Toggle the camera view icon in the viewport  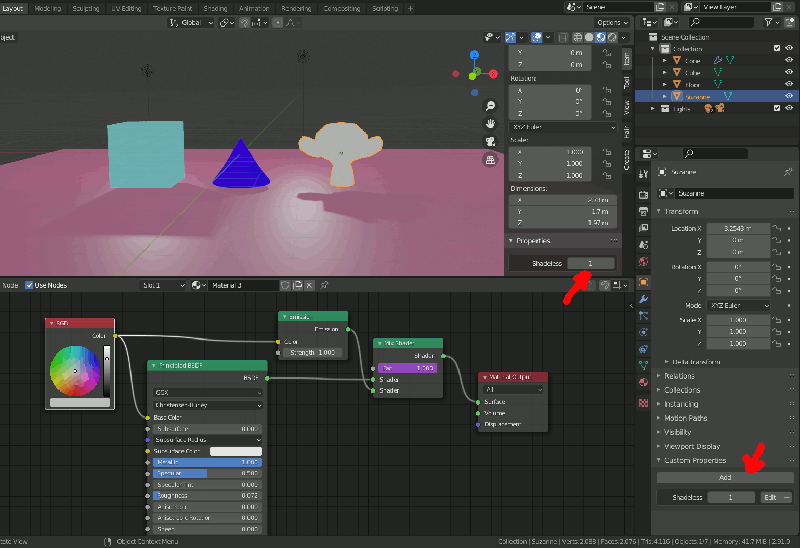coord(490,142)
